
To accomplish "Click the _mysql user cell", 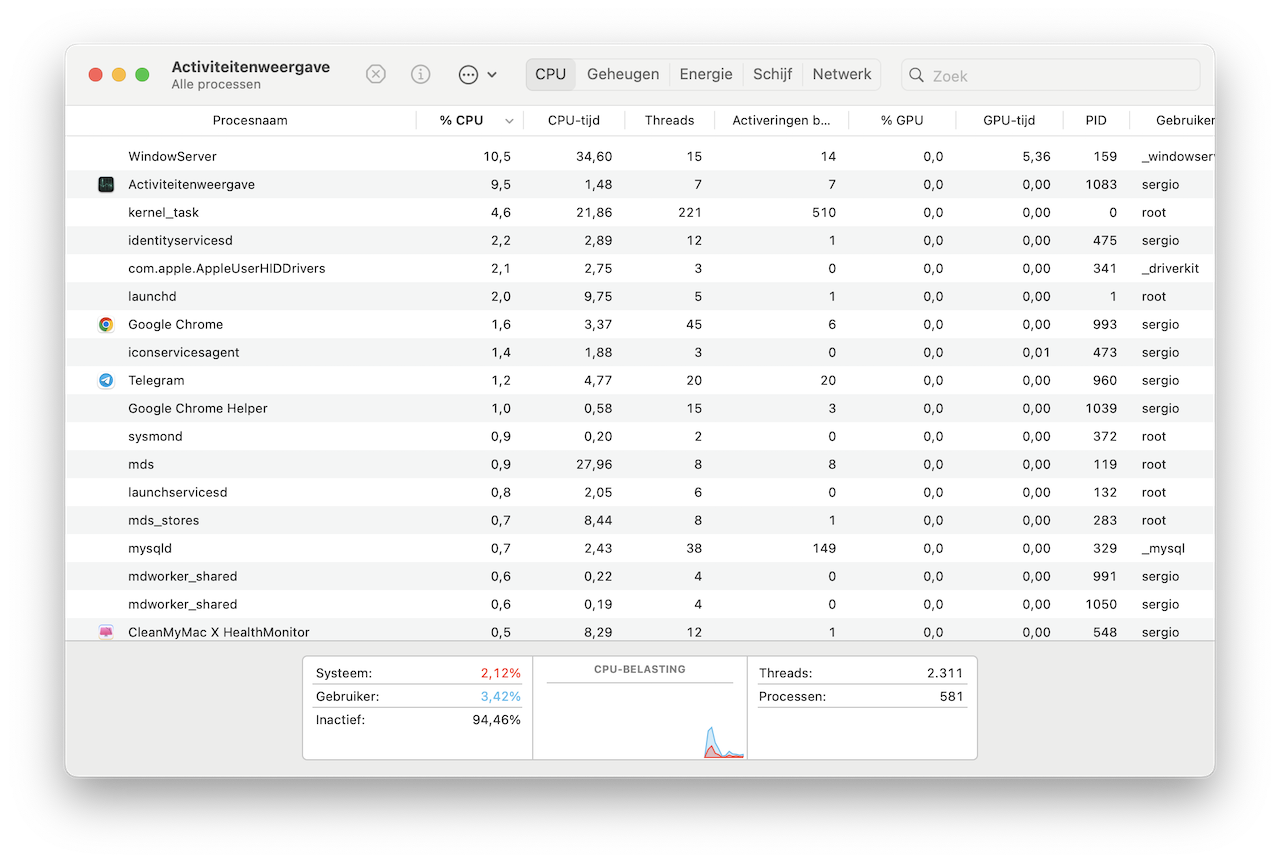I will click(1163, 548).
